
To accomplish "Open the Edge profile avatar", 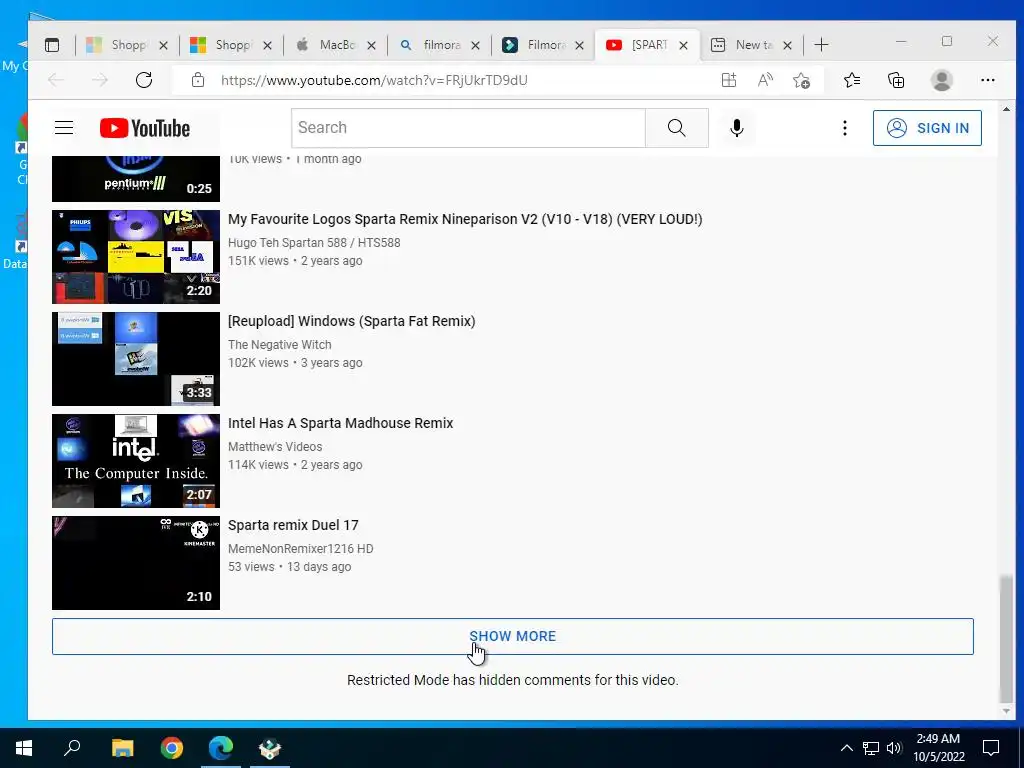I will 942,80.
